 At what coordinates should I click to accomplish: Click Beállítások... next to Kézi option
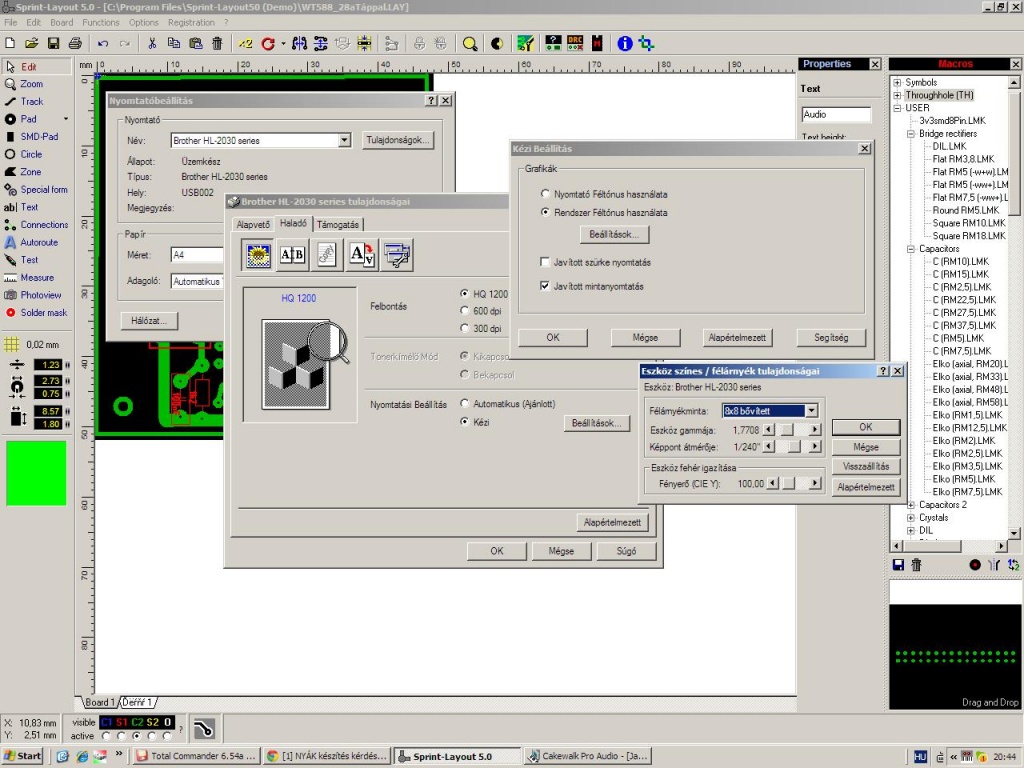597,423
